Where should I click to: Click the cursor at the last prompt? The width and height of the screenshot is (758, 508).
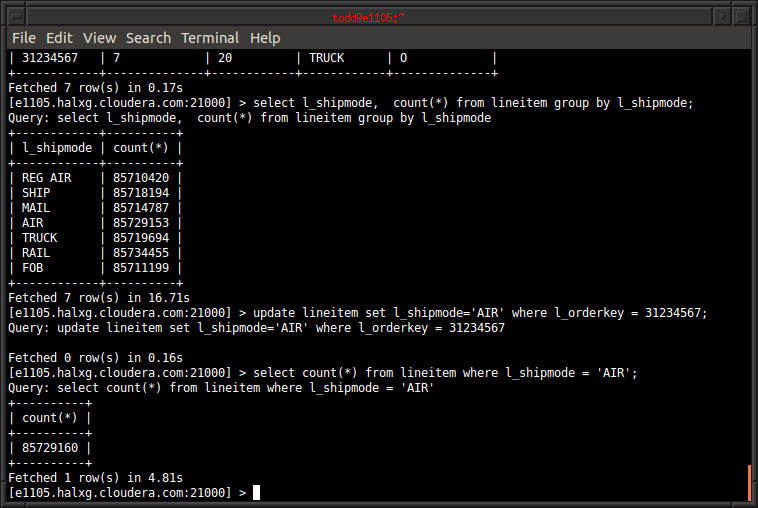click(x=256, y=492)
